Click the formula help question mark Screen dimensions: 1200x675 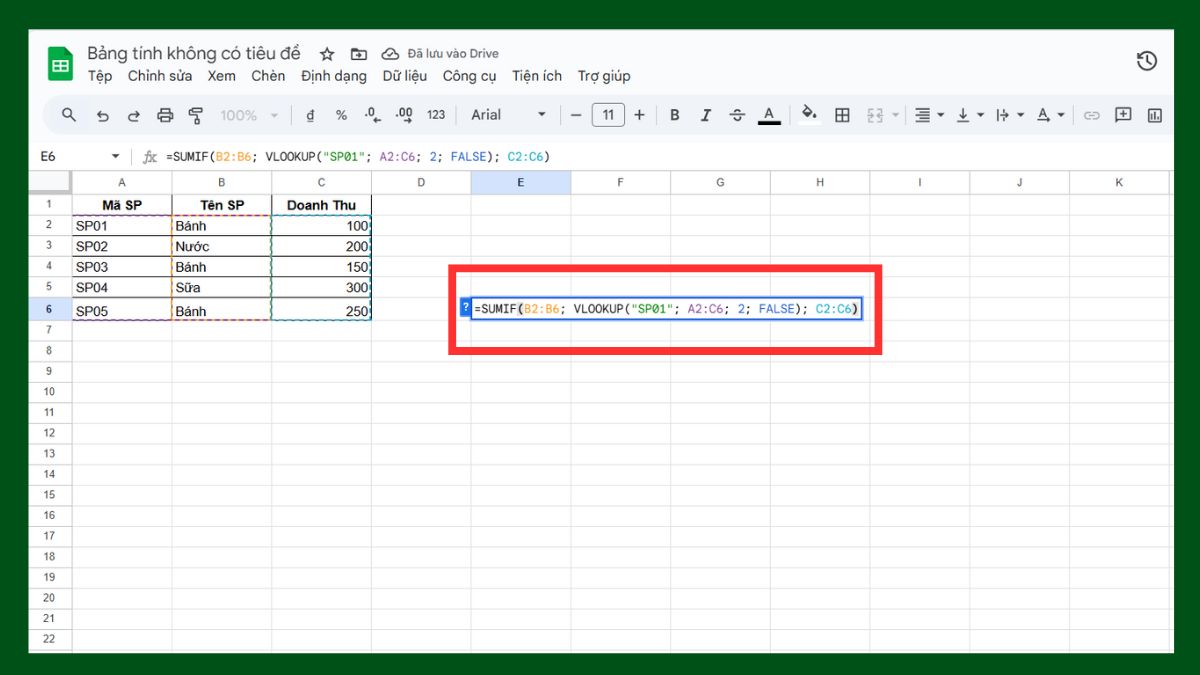pos(465,308)
